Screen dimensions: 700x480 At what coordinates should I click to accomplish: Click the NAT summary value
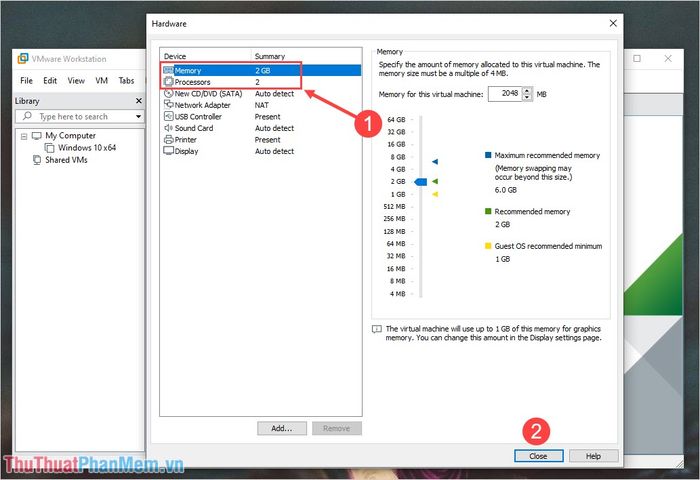(x=262, y=105)
